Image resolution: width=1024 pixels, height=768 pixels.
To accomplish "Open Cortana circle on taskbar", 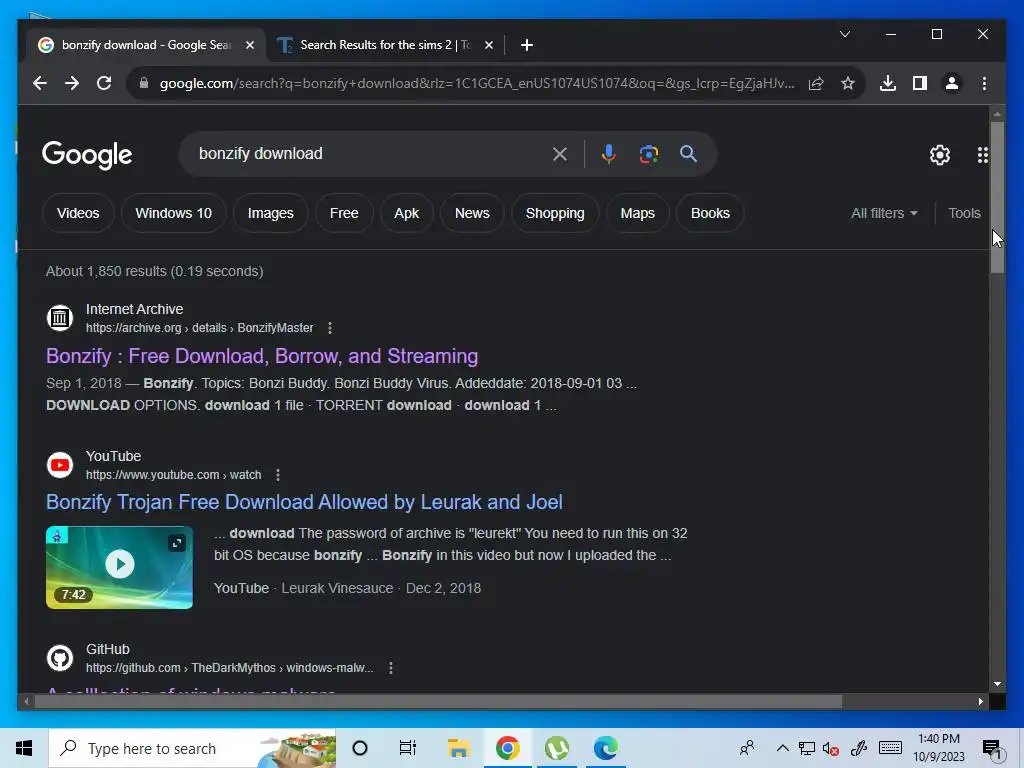I will [x=360, y=748].
